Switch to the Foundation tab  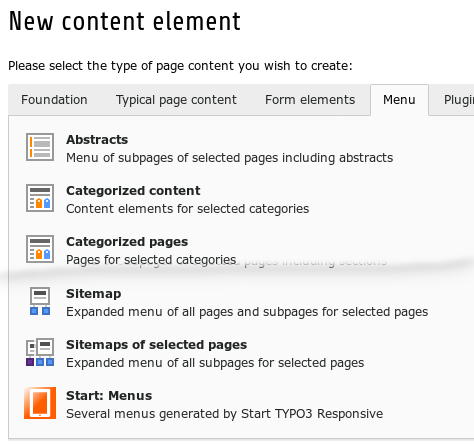54,100
